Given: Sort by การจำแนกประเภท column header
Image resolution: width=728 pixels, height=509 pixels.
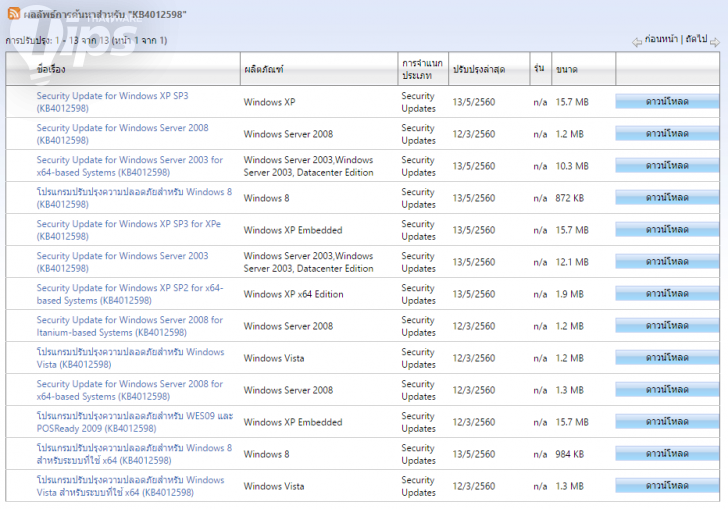Looking at the screenshot, I should tap(422, 69).
